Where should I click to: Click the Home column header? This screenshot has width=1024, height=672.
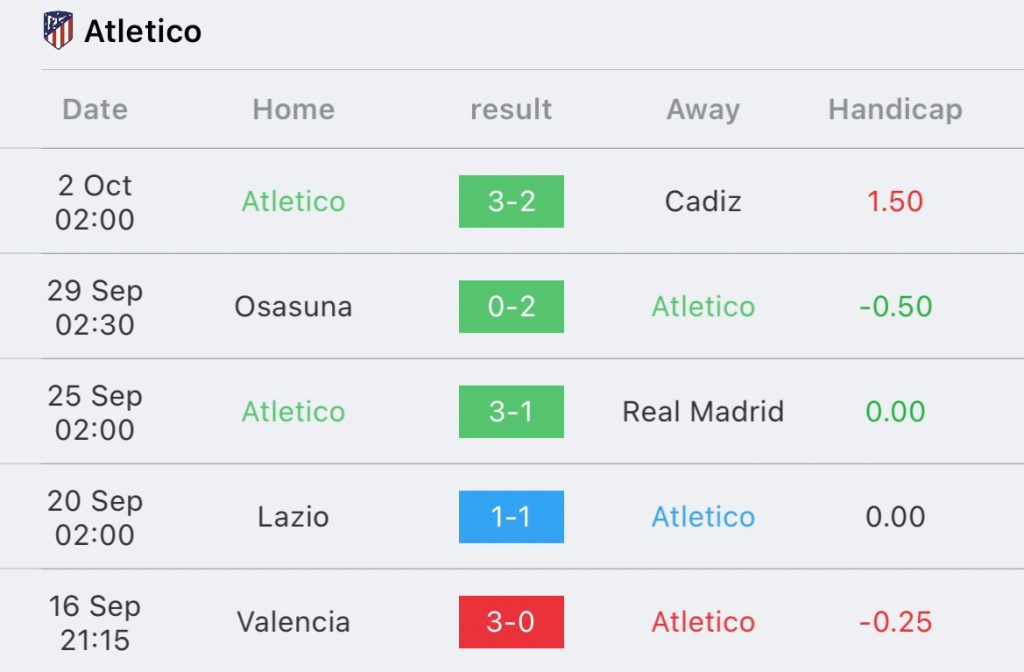[x=293, y=109]
